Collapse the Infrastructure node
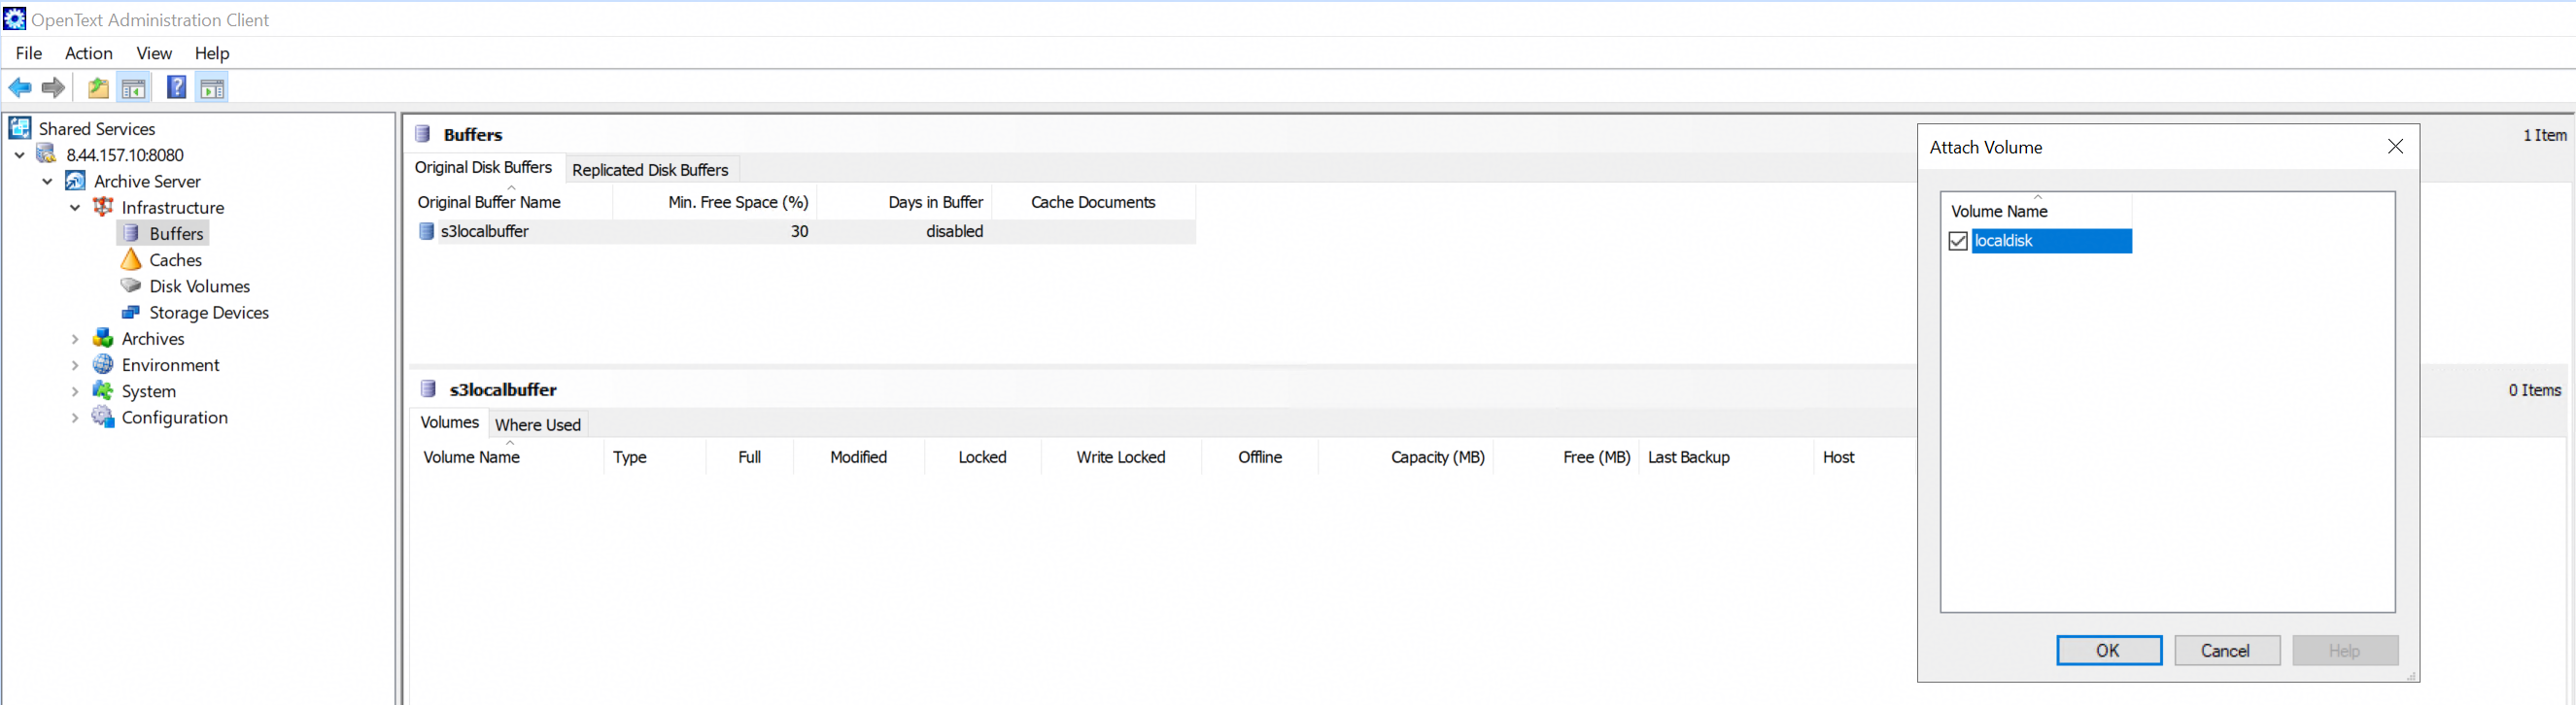2576x705 pixels. [x=75, y=208]
